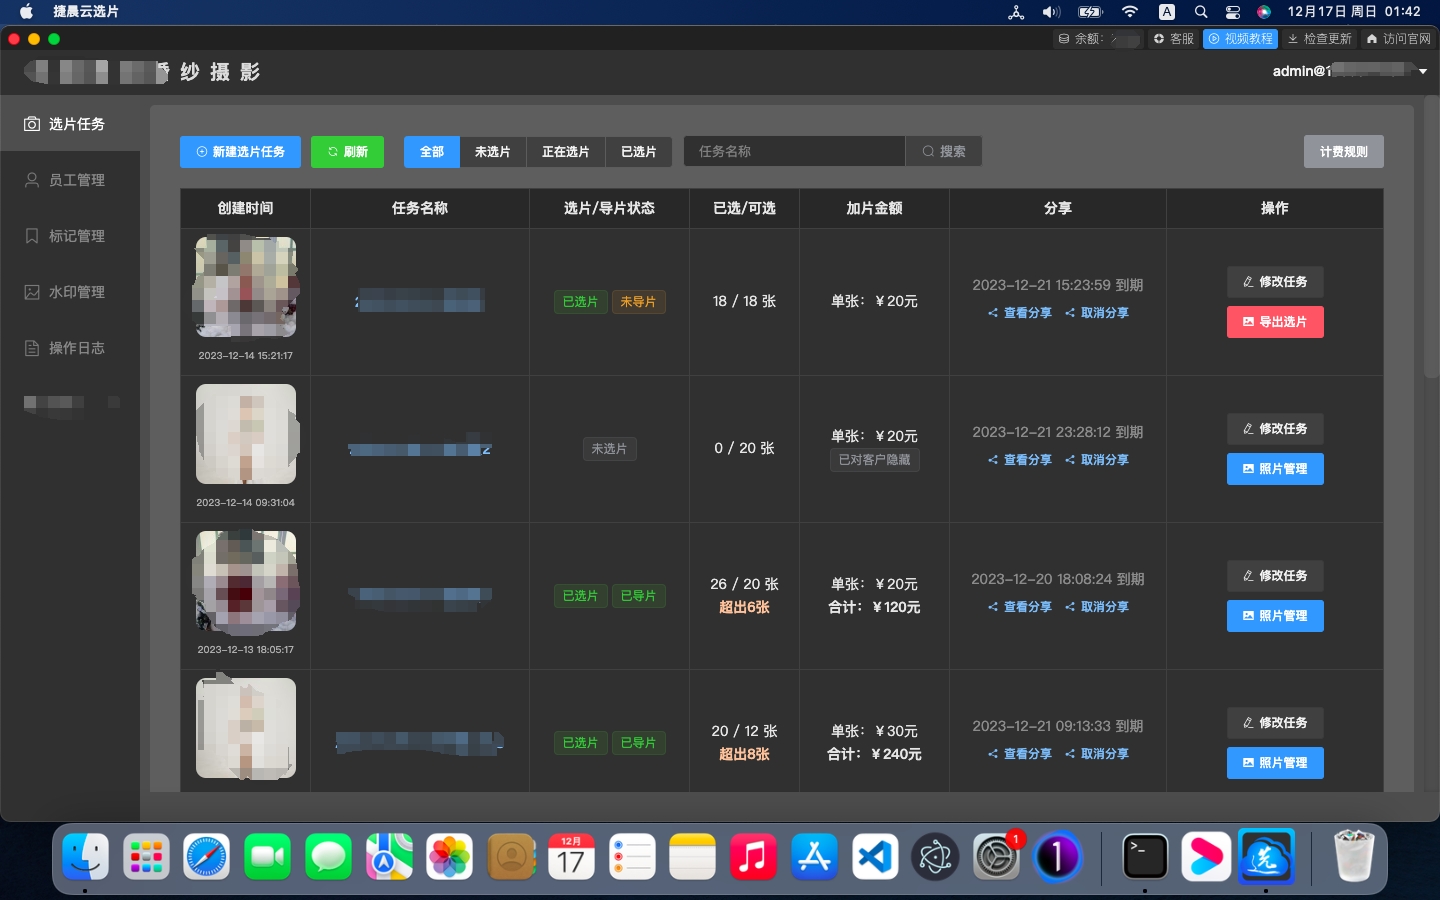
Task: Open 访问官网 link in top bar
Action: pyautogui.click(x=1398, y=39)
